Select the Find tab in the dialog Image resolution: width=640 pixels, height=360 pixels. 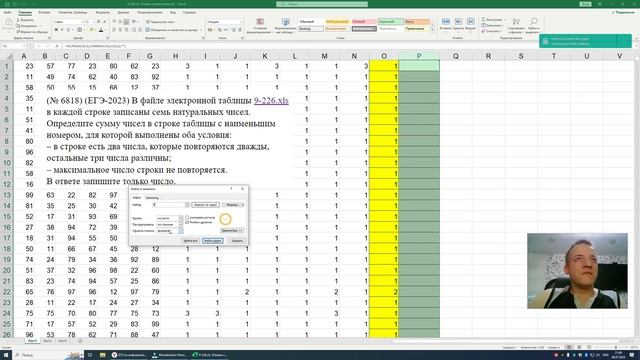137,198
